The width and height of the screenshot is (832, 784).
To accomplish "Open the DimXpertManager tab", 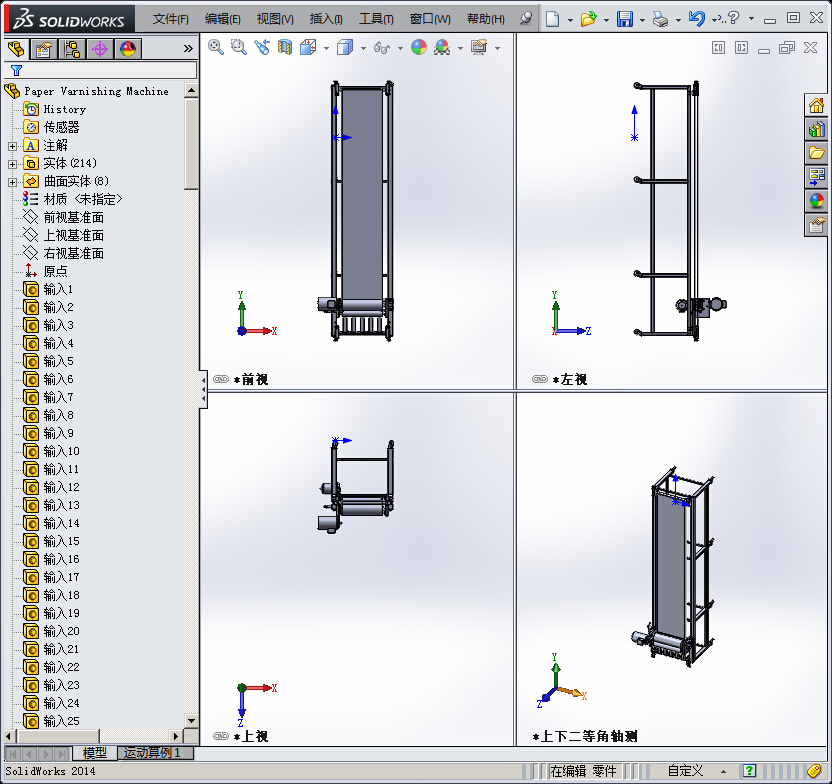I will click(100, 49).
